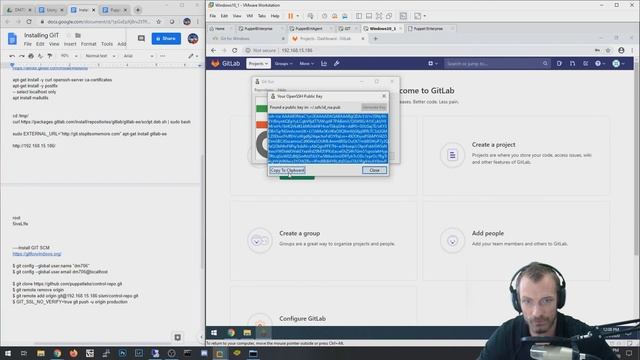Click paint format icon in Docs toolbar
Image resolution: width=640 pixels, height=360 pixels.
50,56
